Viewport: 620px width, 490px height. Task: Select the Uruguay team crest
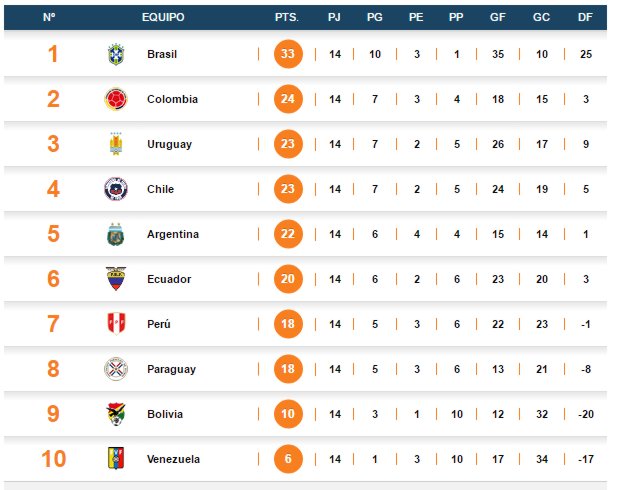[116, 144]
